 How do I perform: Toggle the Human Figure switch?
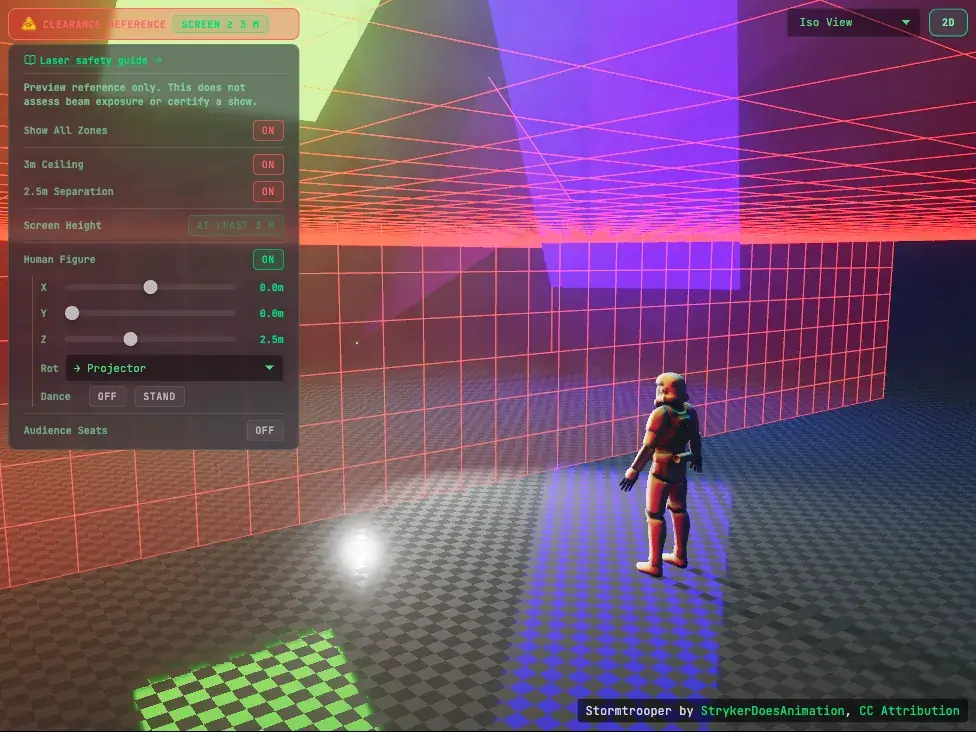coord(268,260)
